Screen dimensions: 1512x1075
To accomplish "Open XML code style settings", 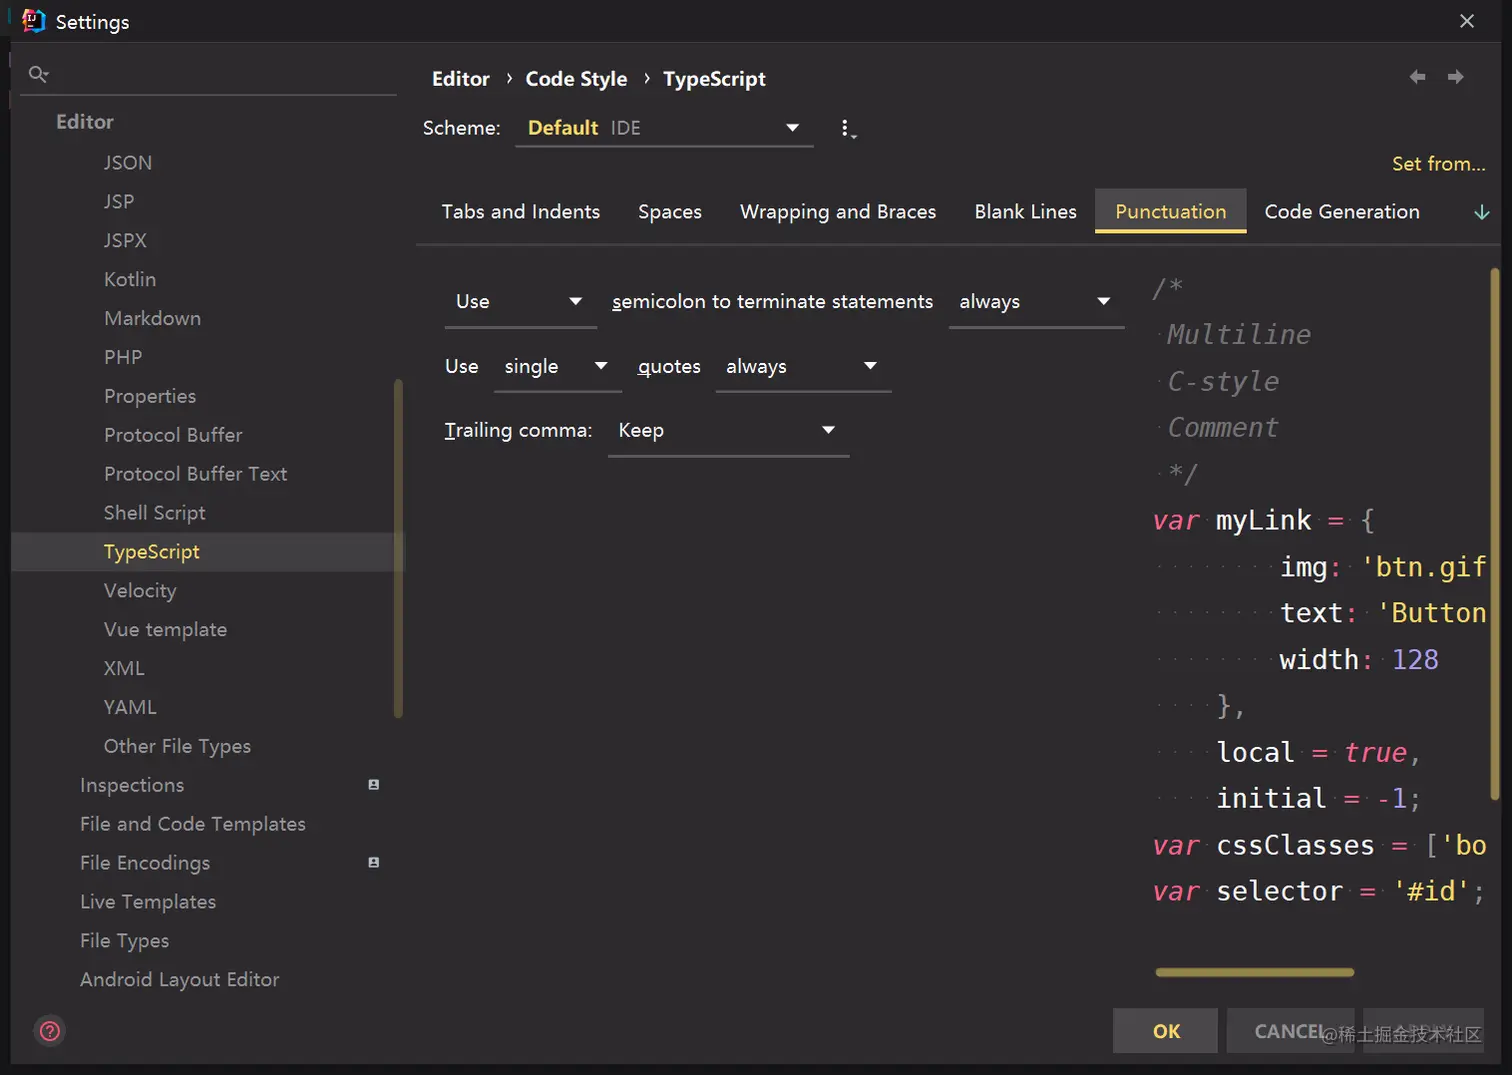I will [124, 669].
